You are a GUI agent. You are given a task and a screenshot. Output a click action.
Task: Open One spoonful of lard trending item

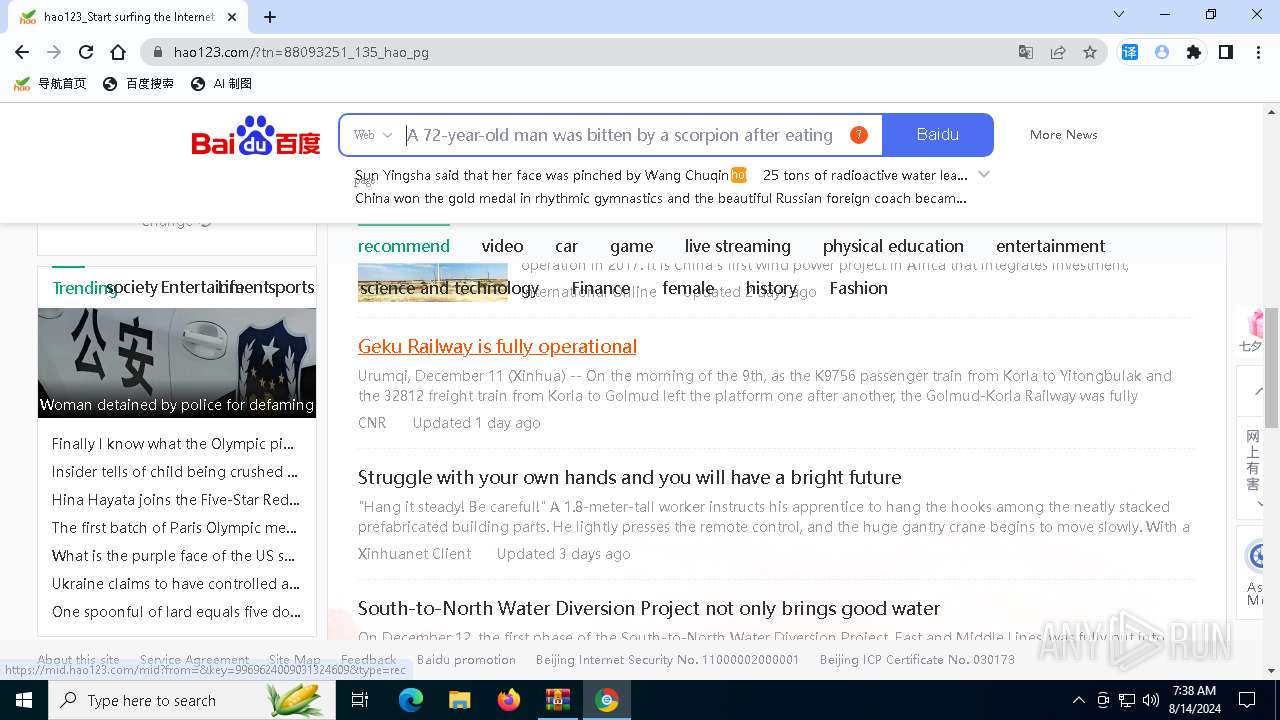[x=176, y=612]
